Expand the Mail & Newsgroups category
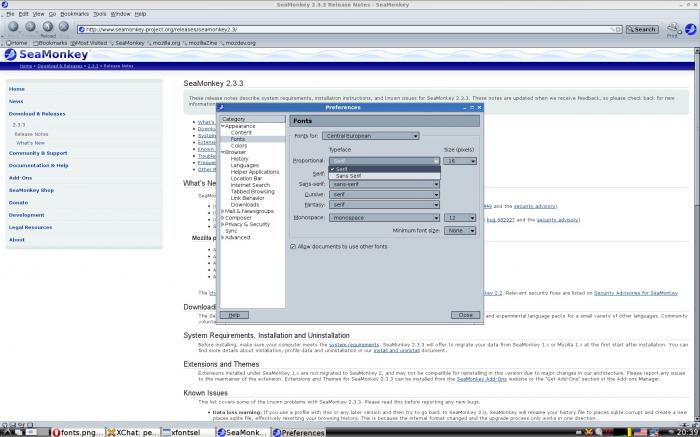This screenshot has width=700, height=437. (x=223, y=211)
